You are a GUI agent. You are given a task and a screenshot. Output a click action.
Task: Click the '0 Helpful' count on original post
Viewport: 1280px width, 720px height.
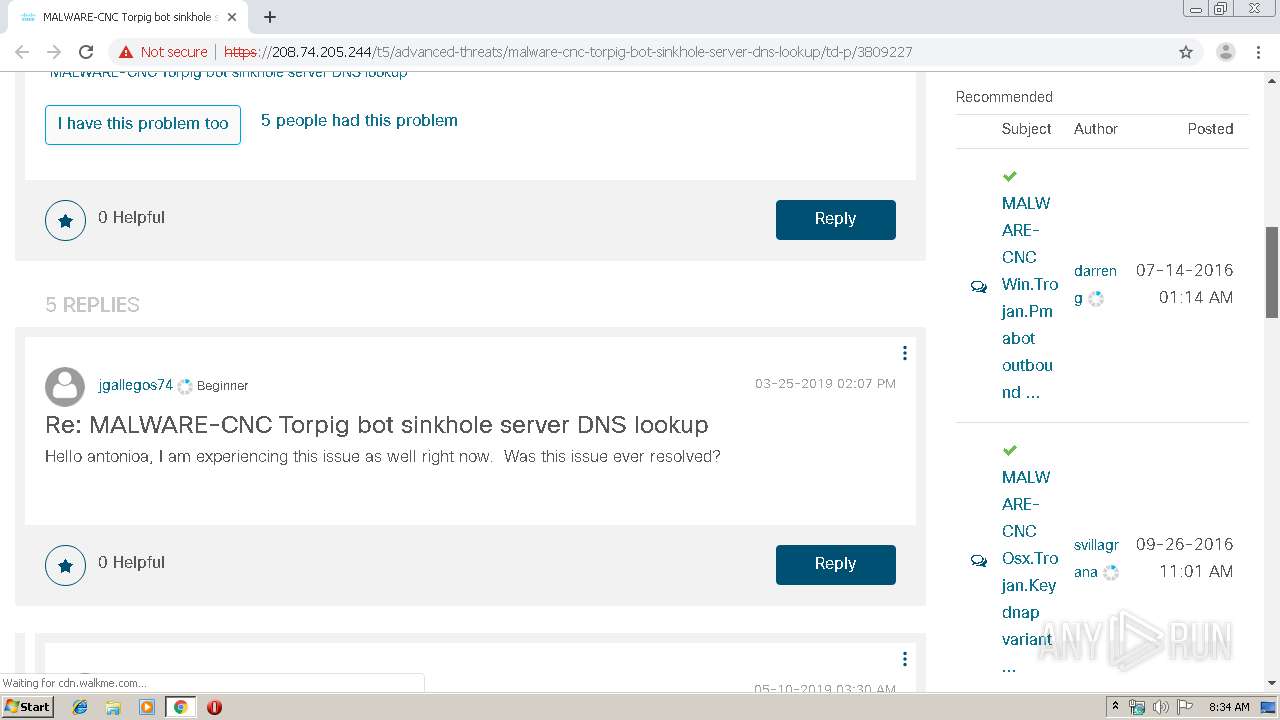(x=131, y=217)
